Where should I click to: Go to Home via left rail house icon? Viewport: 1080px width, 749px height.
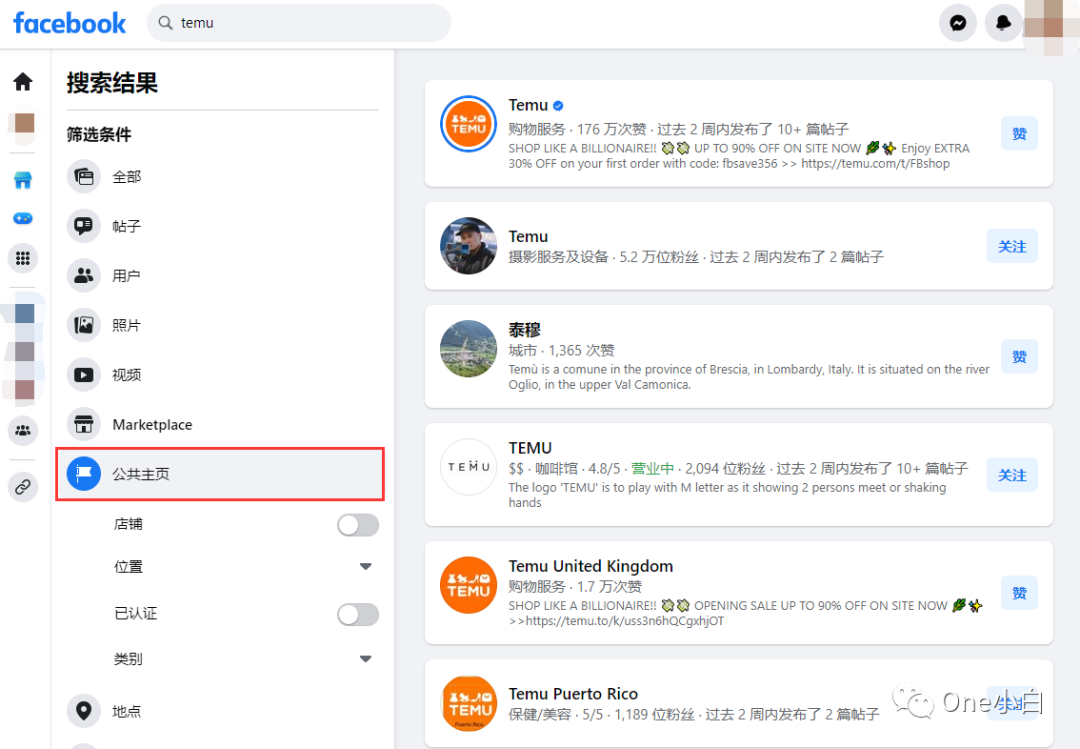coord(23,81)
